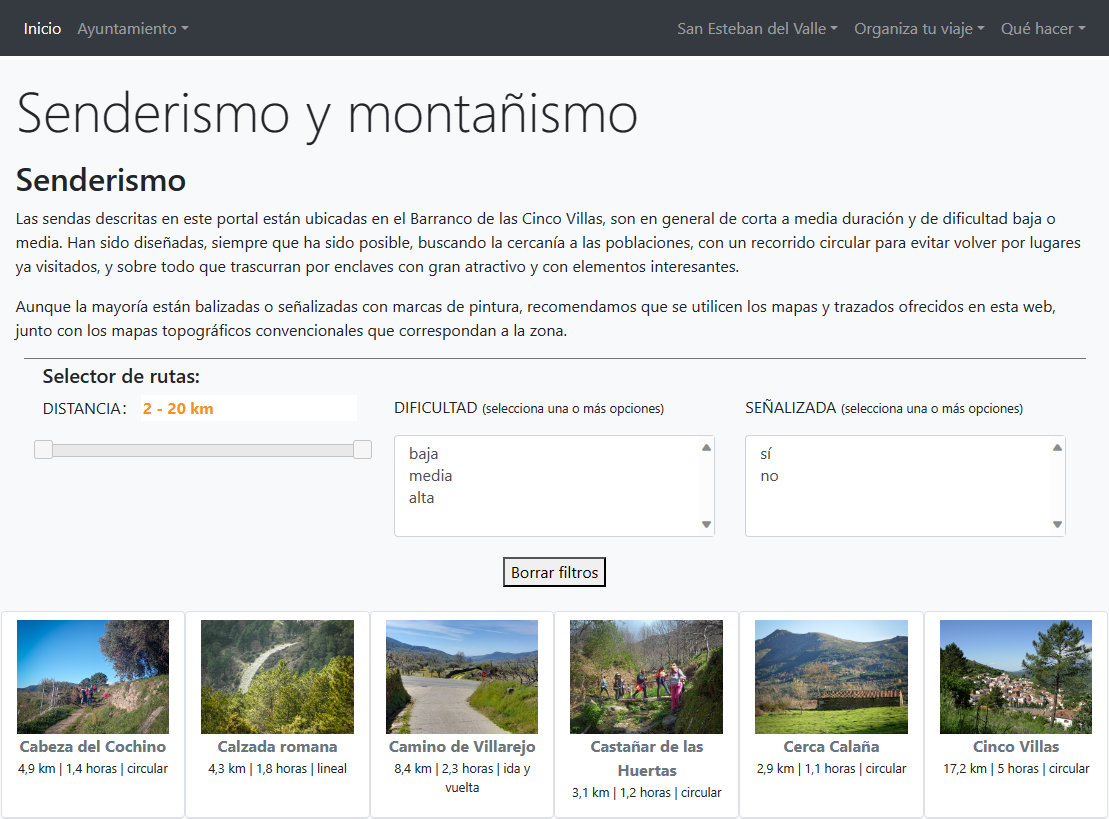Viewport: 1109px width, 819px height.
Task: Click the 4,3 km | 1,8 horas | lineal text
Action: (277, 769)
